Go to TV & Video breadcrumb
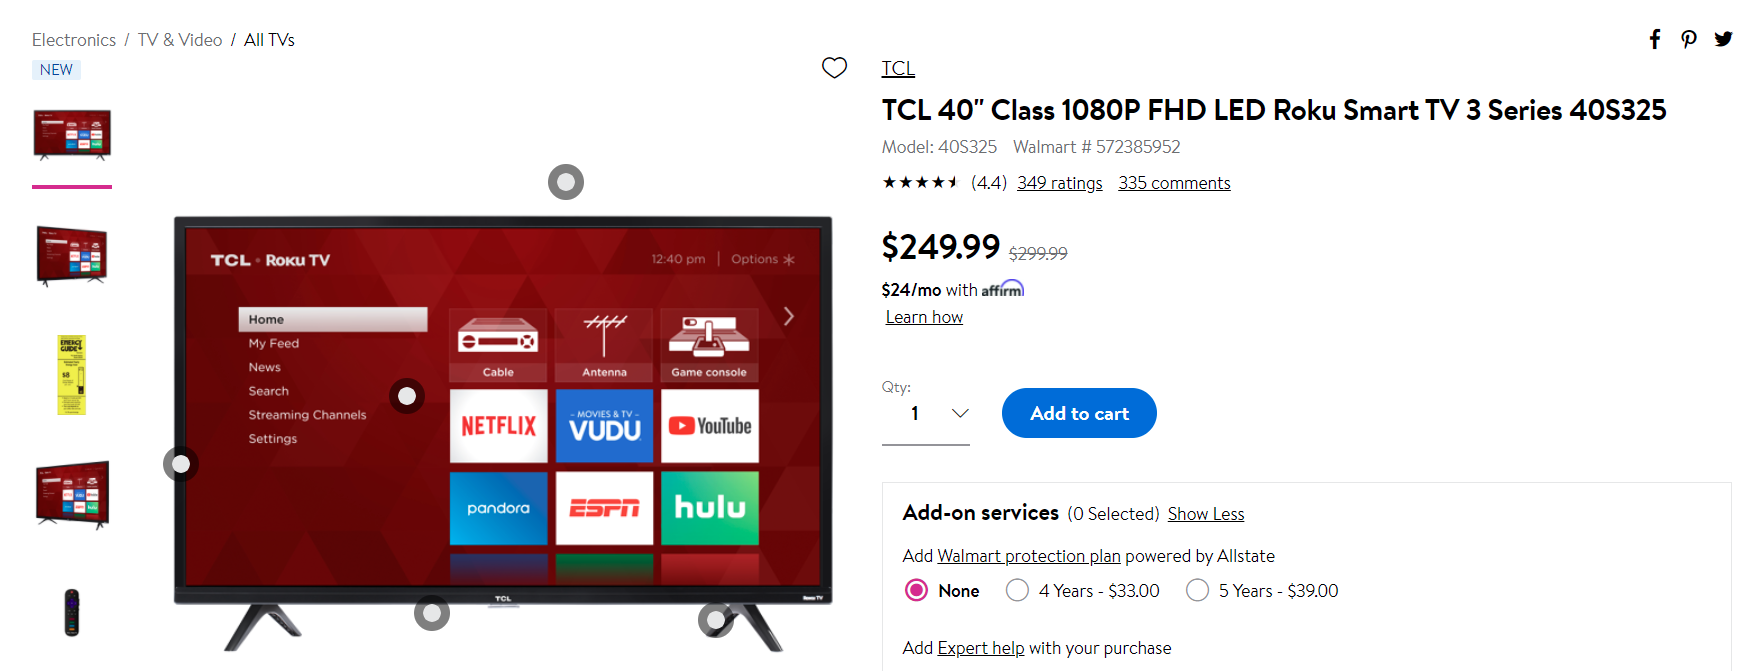This screenshot has width=1755, height=671. pyautogui.click(x=180, y=40)
